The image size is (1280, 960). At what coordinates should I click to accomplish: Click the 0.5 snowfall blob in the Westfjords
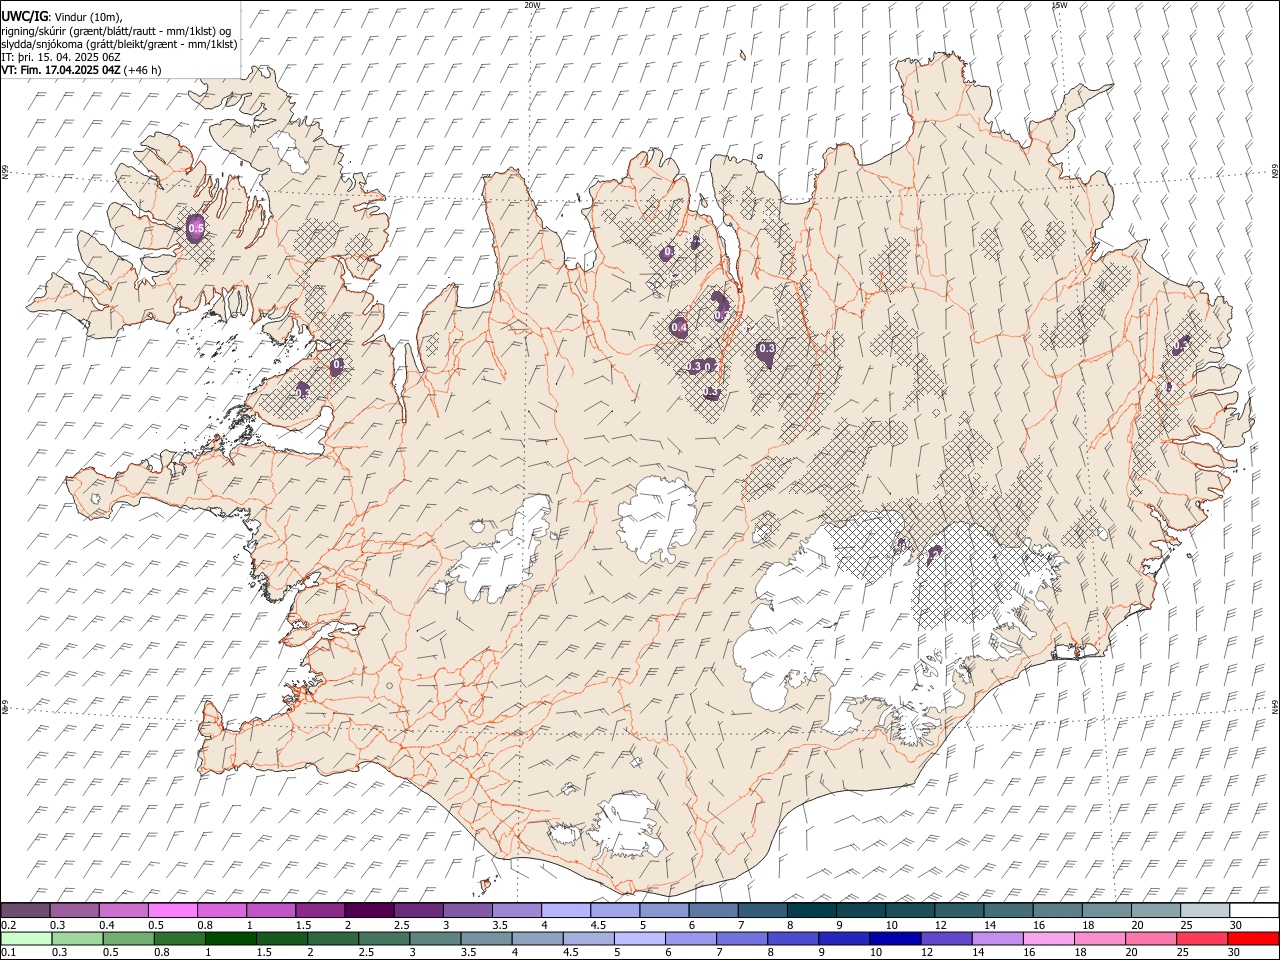click(196, 229)
